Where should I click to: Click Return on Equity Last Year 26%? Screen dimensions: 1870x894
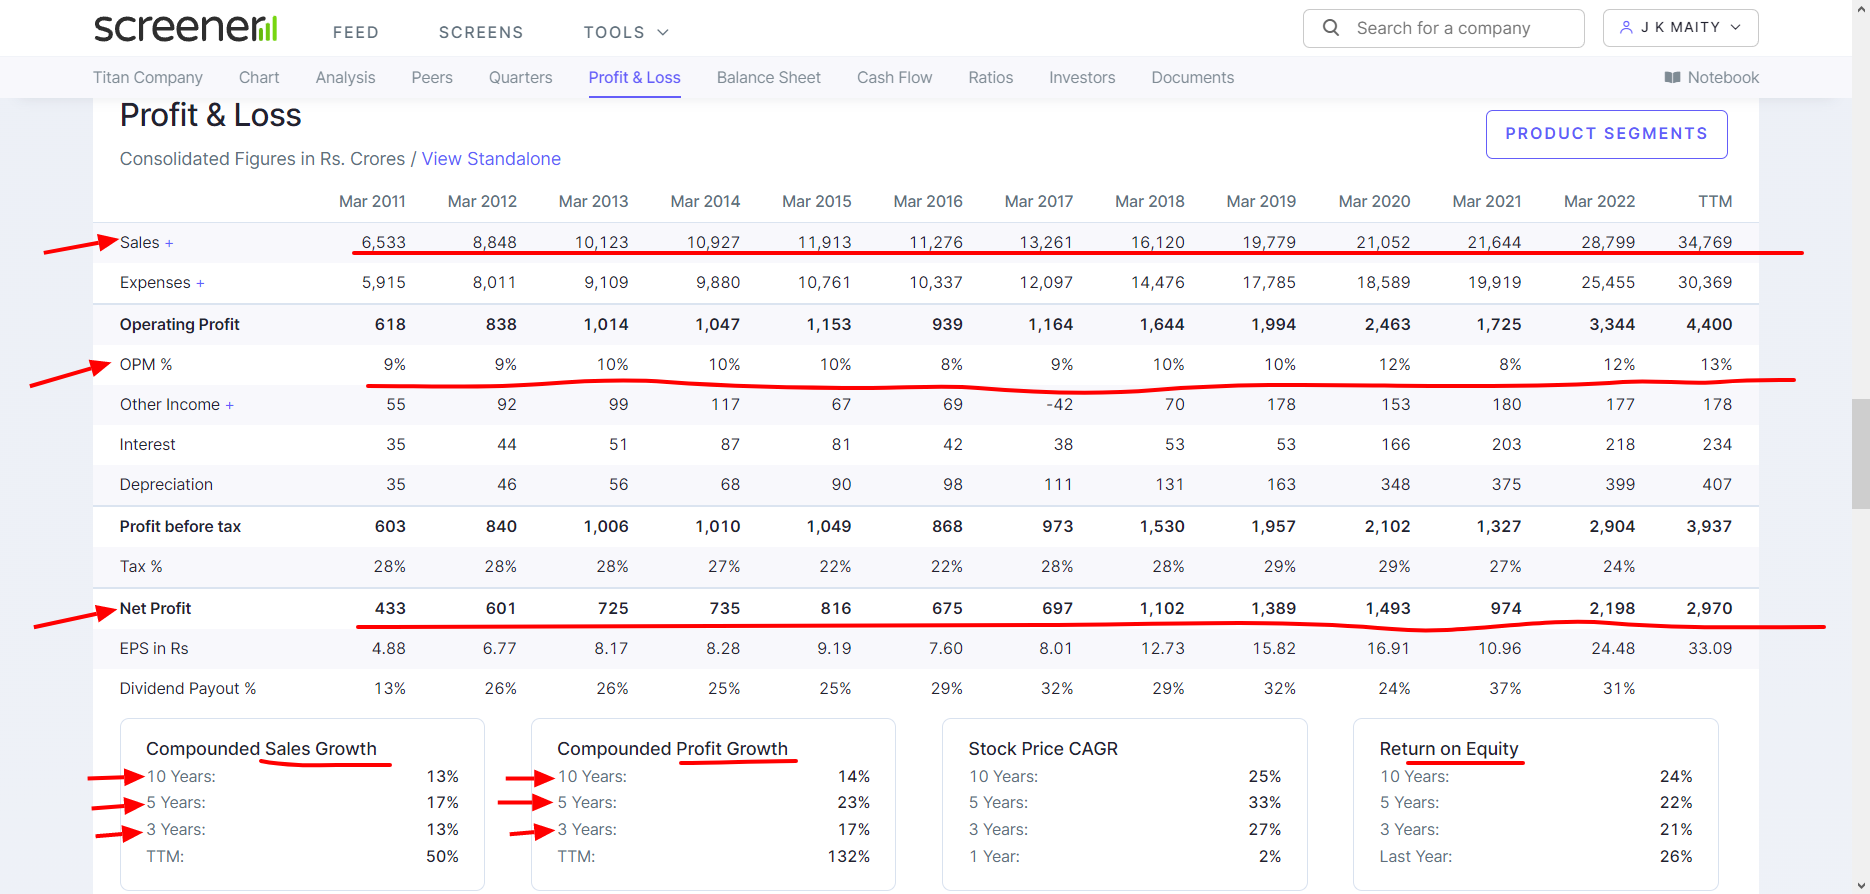click(1676, 856)
